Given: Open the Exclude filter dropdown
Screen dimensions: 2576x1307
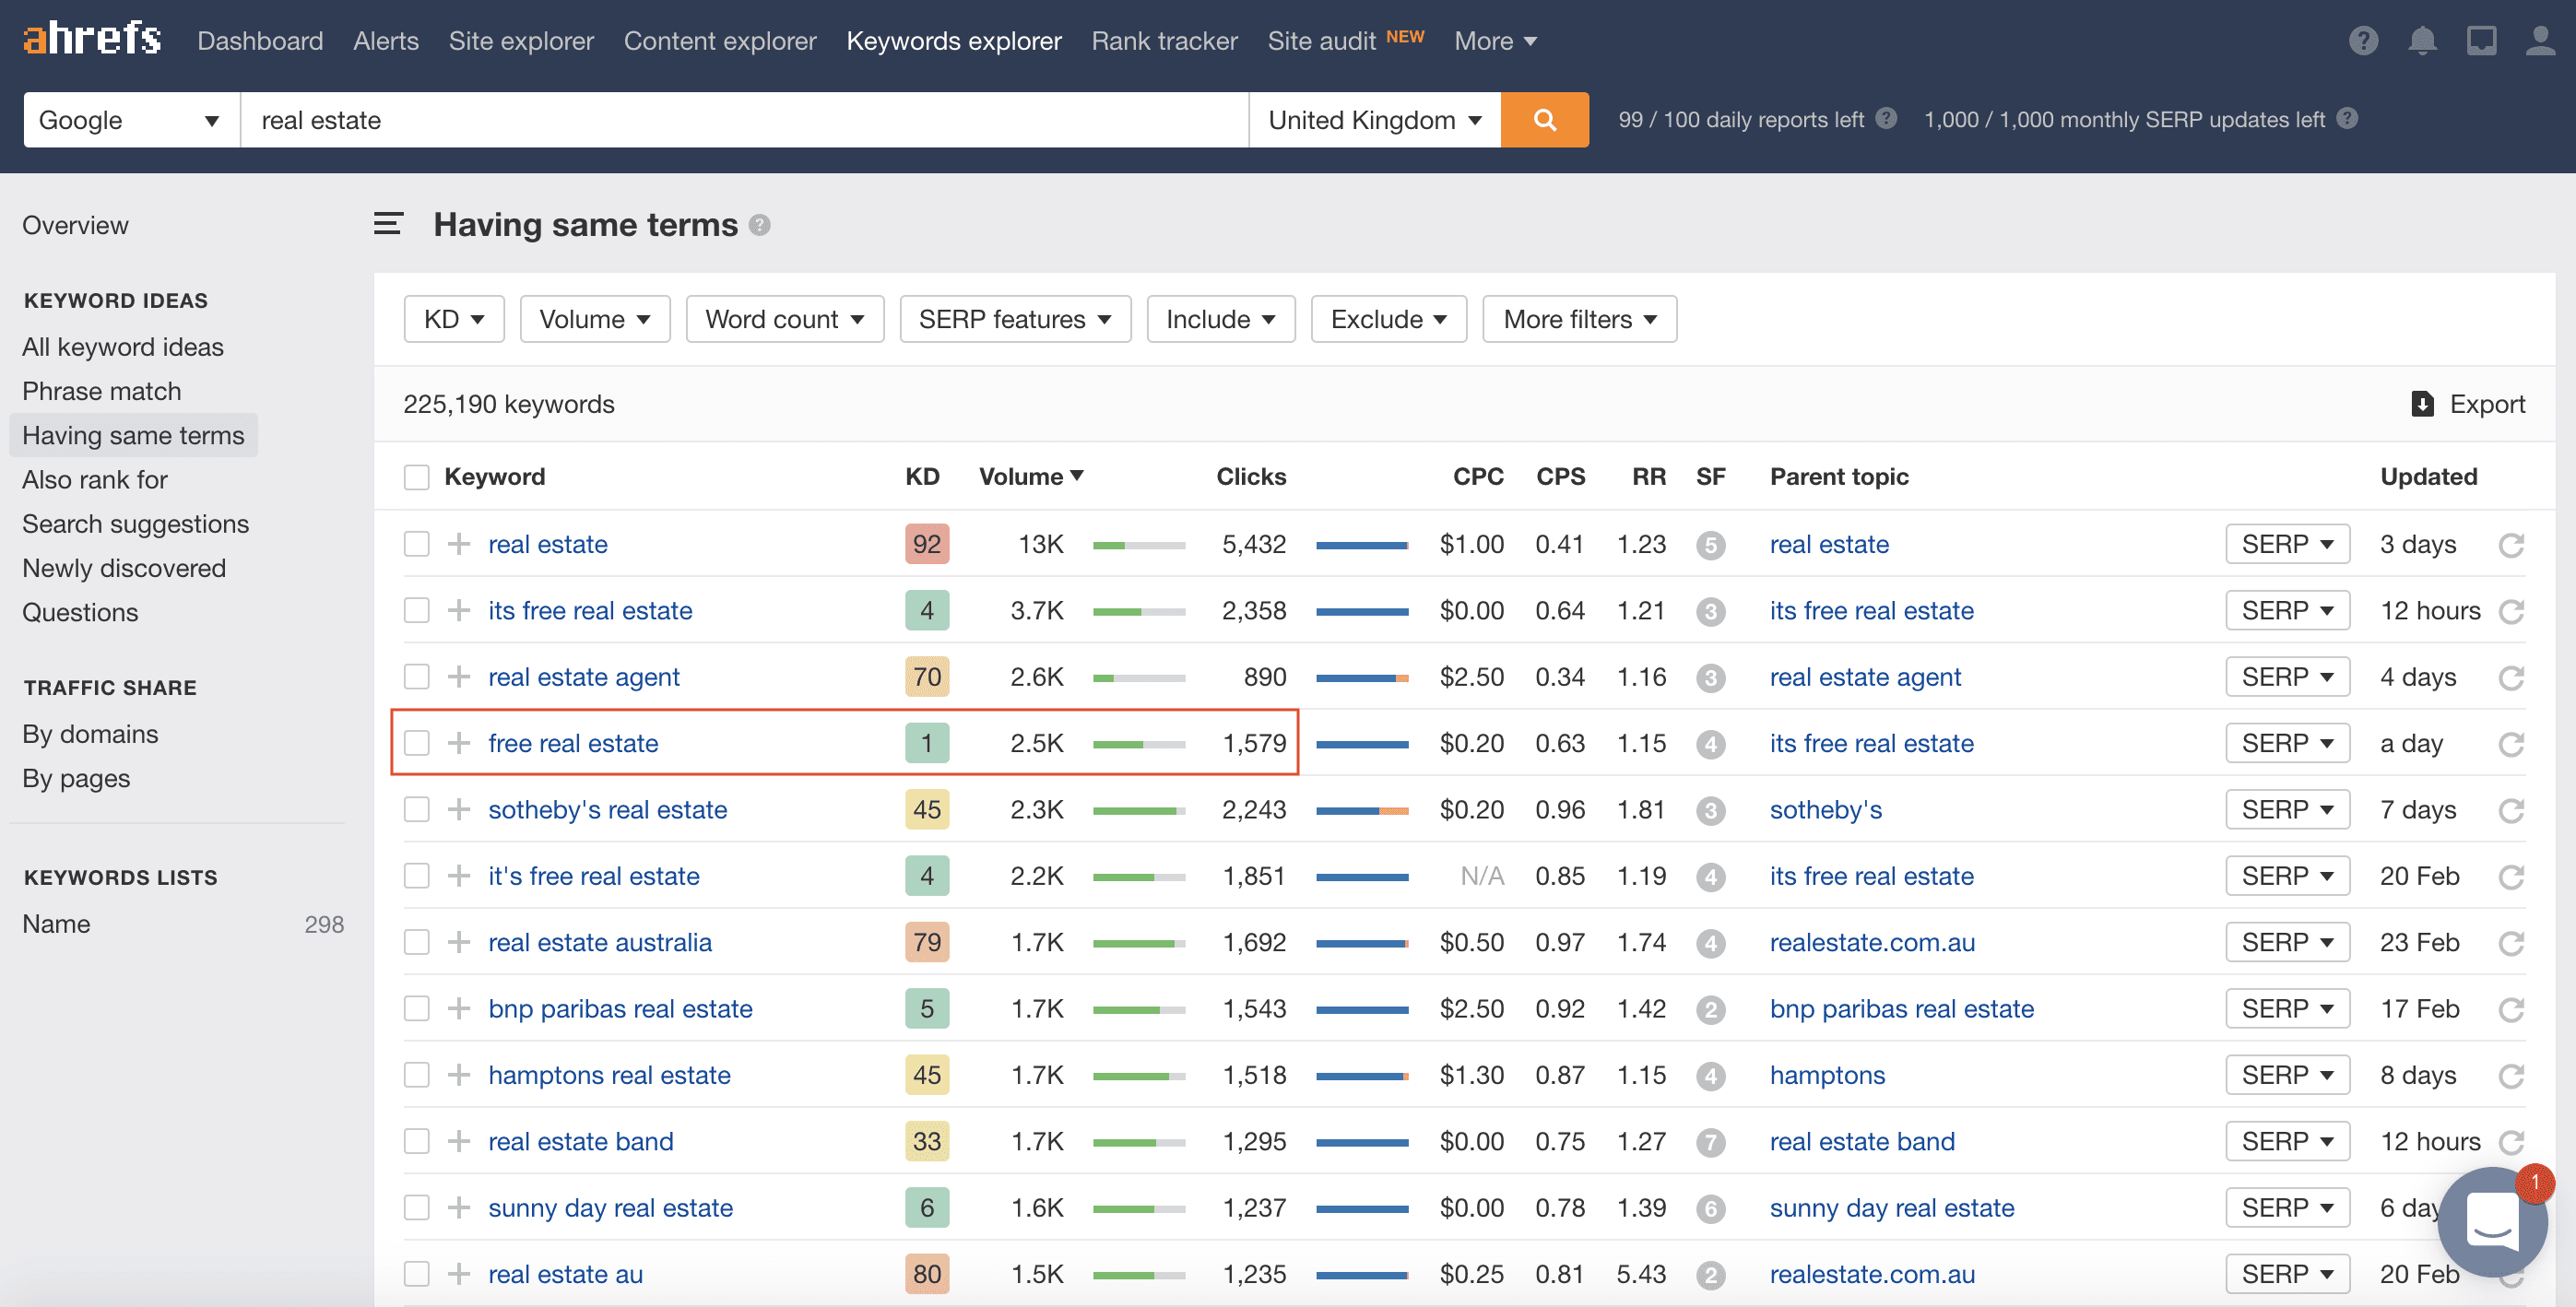Looking at the screenshot, I should coord(1388,319).
